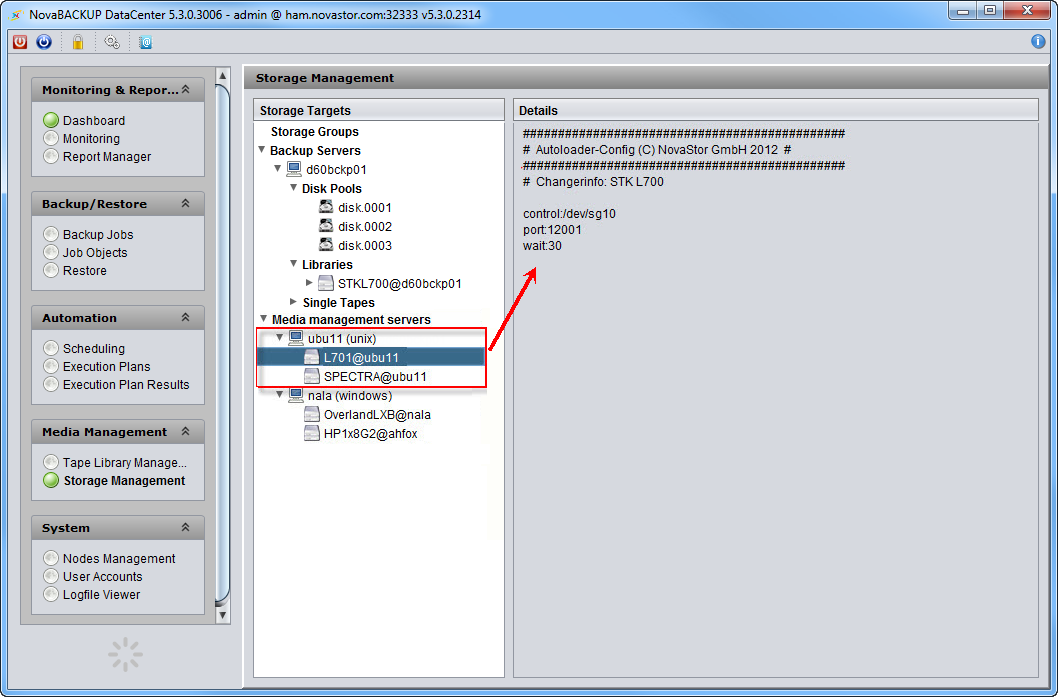This screenshot has height=697, width=1058.
Task: Collapse the Backup Servers tree node
Action: [x=262, y=150]
